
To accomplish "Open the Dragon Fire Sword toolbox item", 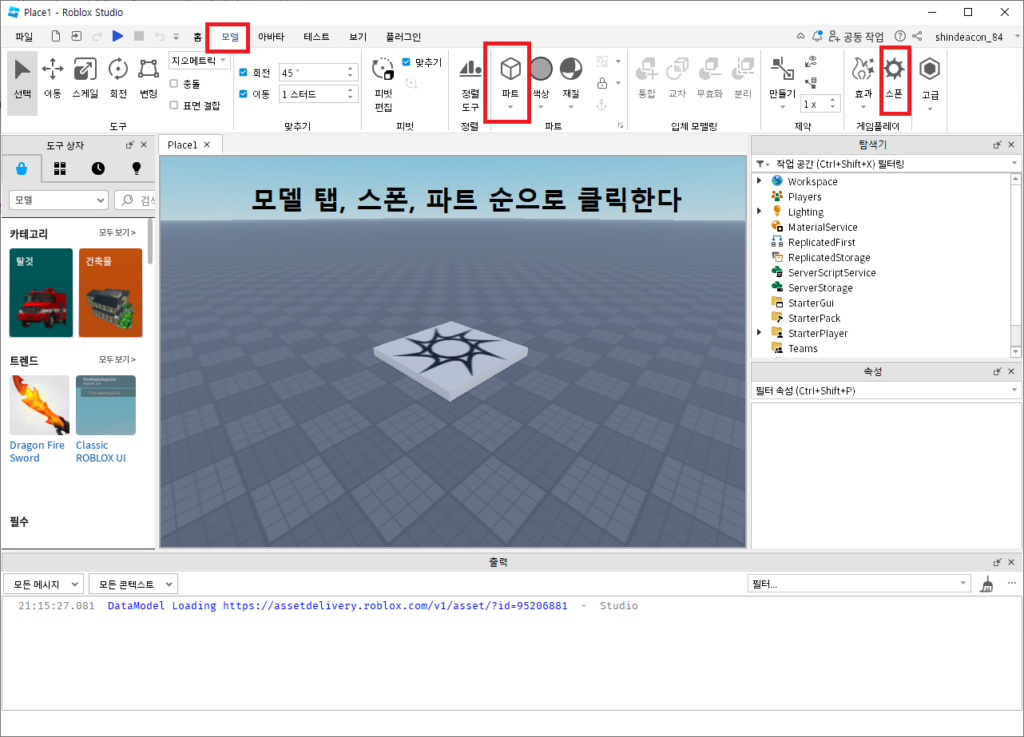I will [38, 406].
